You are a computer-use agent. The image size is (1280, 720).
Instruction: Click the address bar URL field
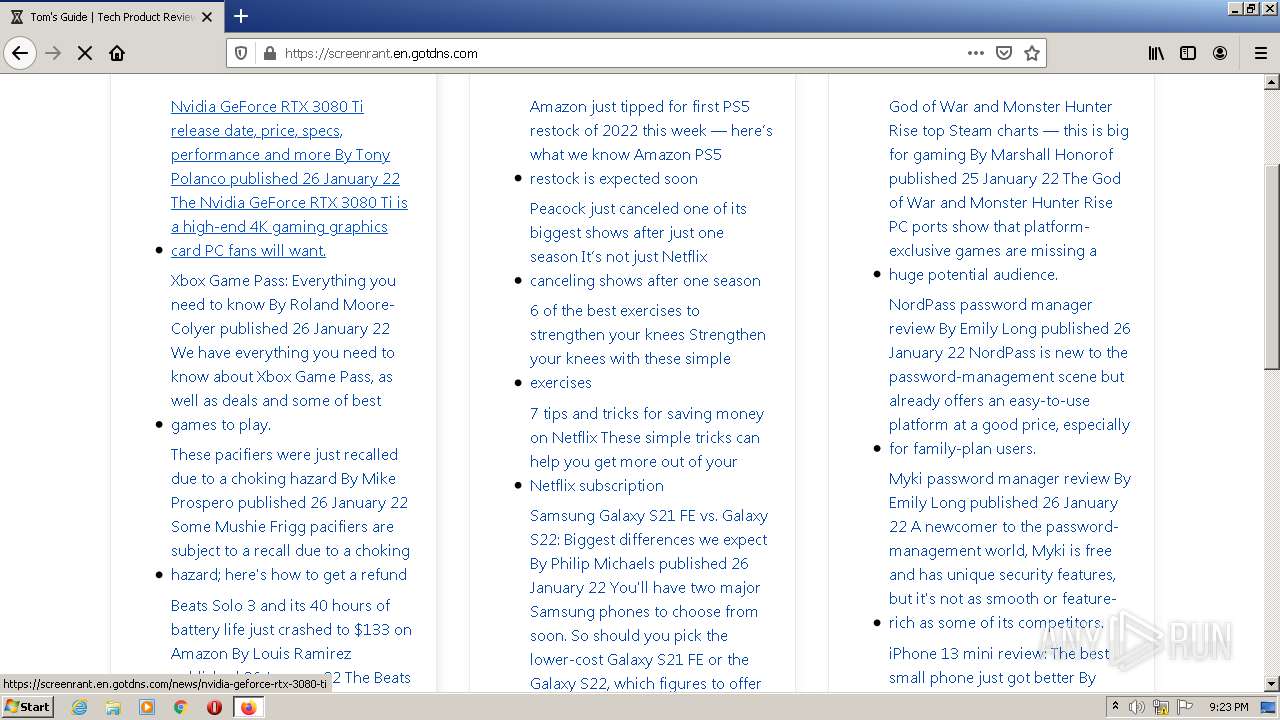click(x=620, y=53)
